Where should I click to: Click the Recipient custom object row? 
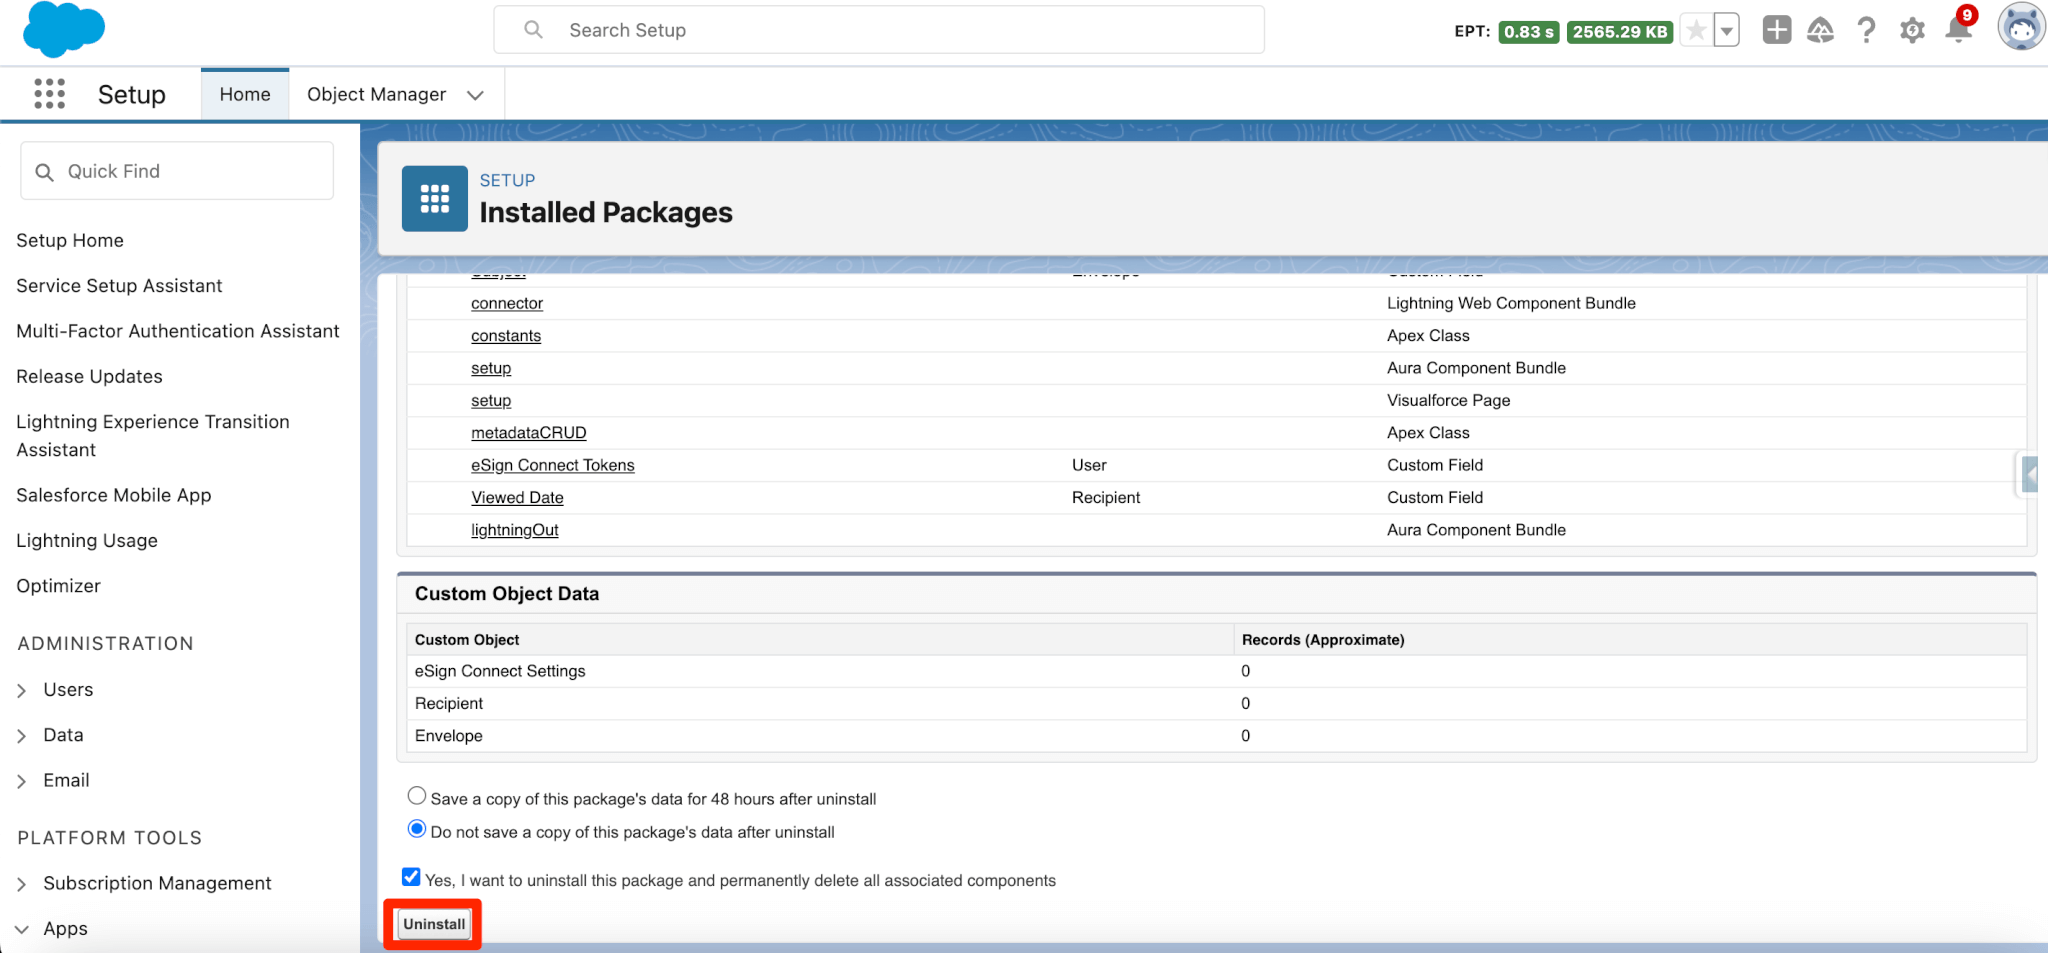(1216, 704)
